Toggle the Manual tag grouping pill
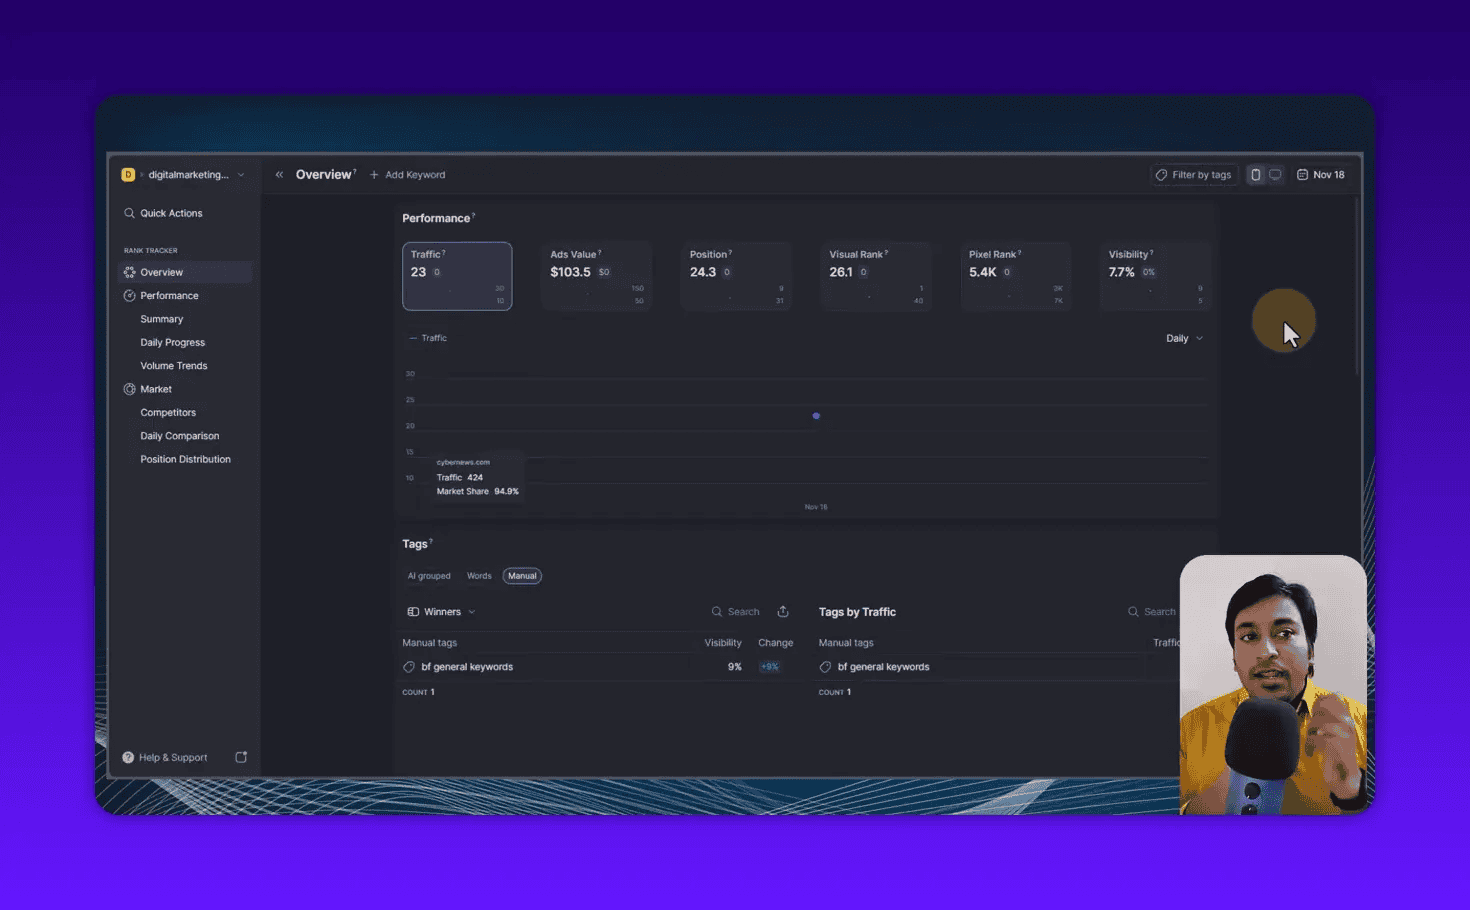Screen dimensions: 1470x910 pos(521,576)
